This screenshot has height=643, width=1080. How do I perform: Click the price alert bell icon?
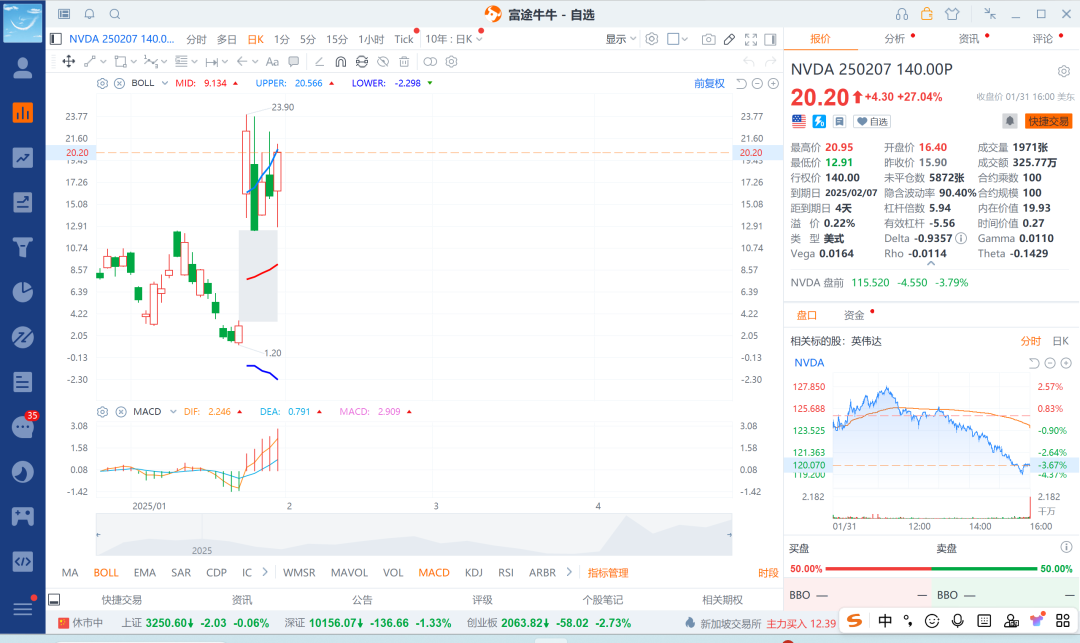(x=1010, y=121)
